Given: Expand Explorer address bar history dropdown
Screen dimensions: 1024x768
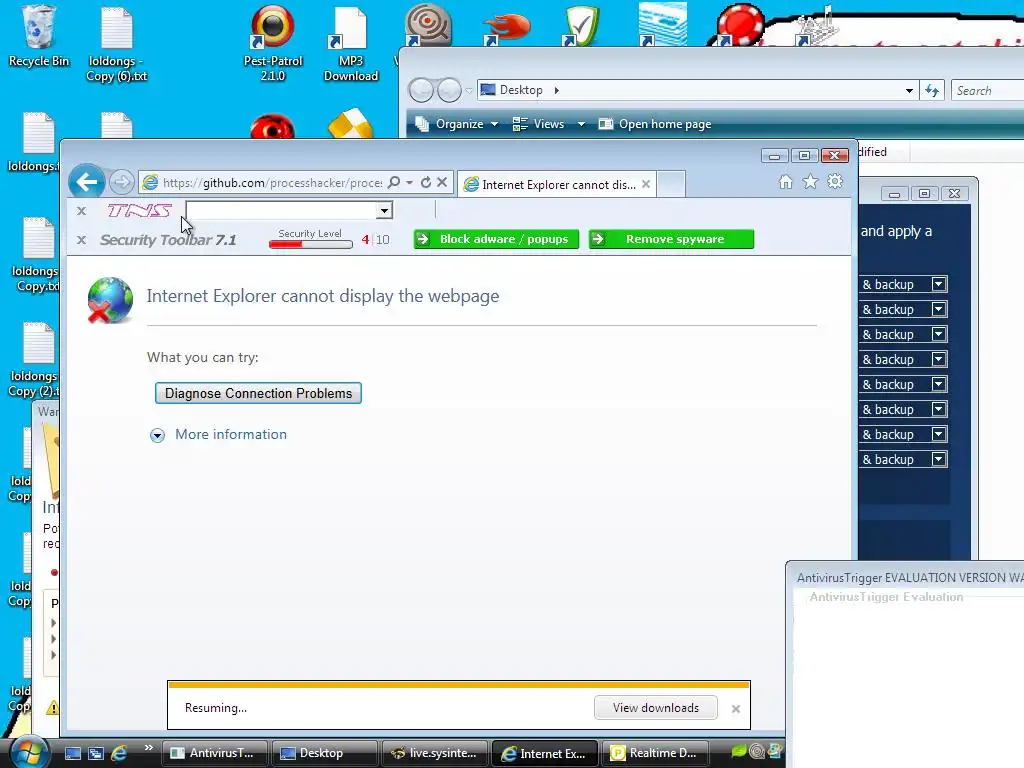Looking at the screenshot, I should coord(909,91).
